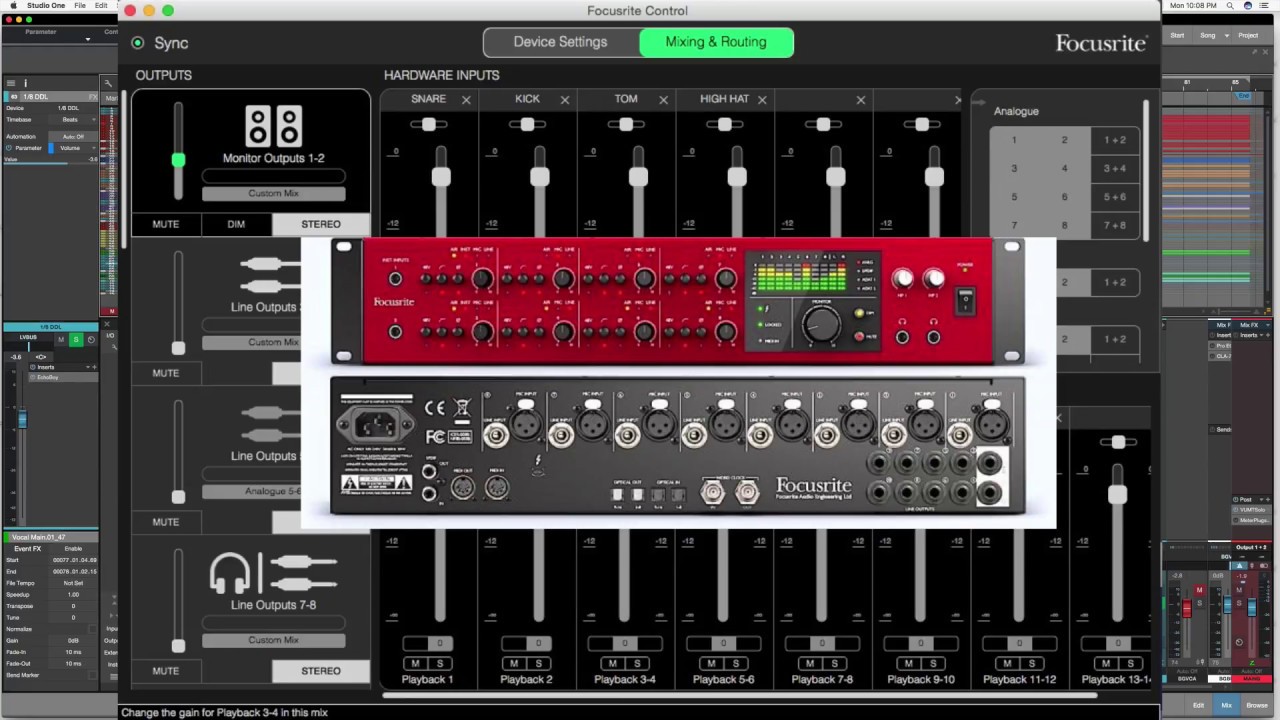Mute Playback 7-8 with its M button
The width and height of the screenshot is (1280, 720).
point(811,664)
